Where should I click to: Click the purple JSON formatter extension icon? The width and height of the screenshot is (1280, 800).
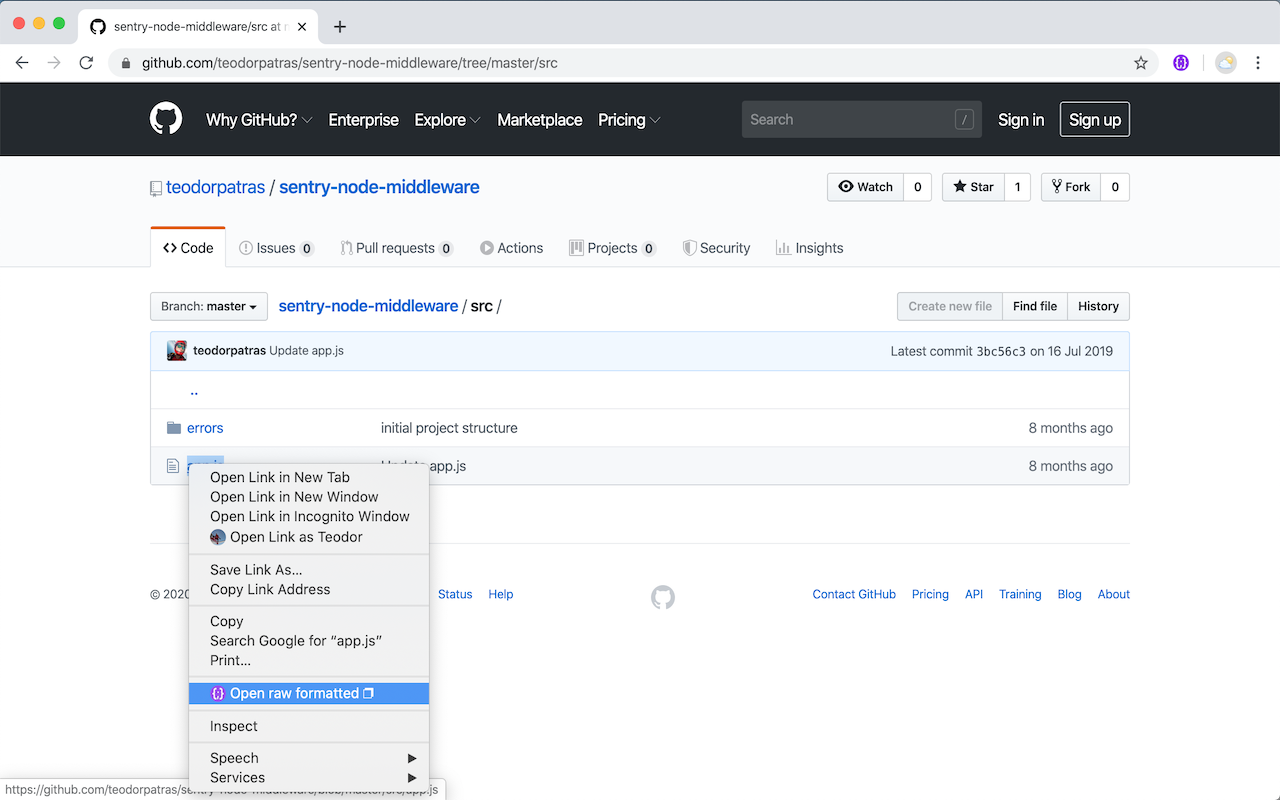tap(1181, 63)
